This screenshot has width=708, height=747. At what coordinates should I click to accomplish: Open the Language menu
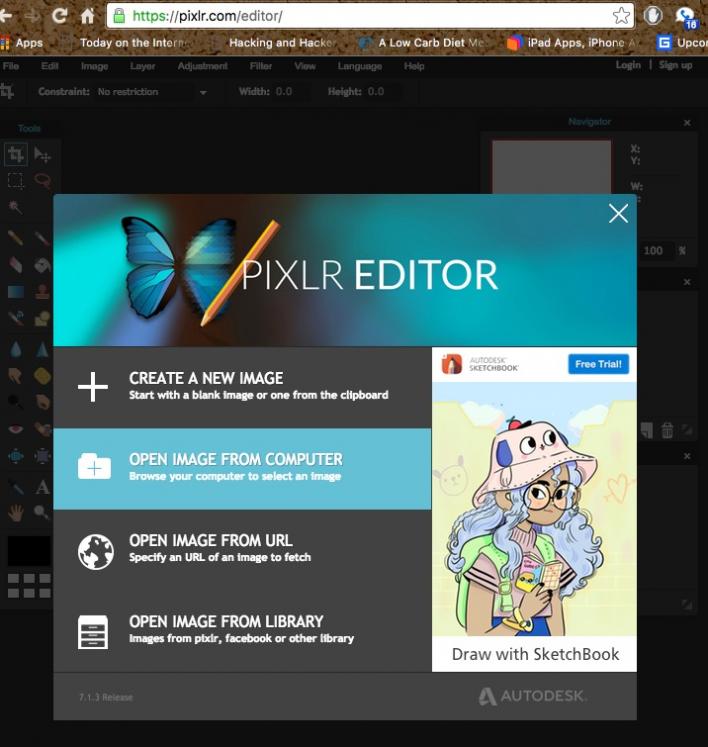(x=360, y=66)
